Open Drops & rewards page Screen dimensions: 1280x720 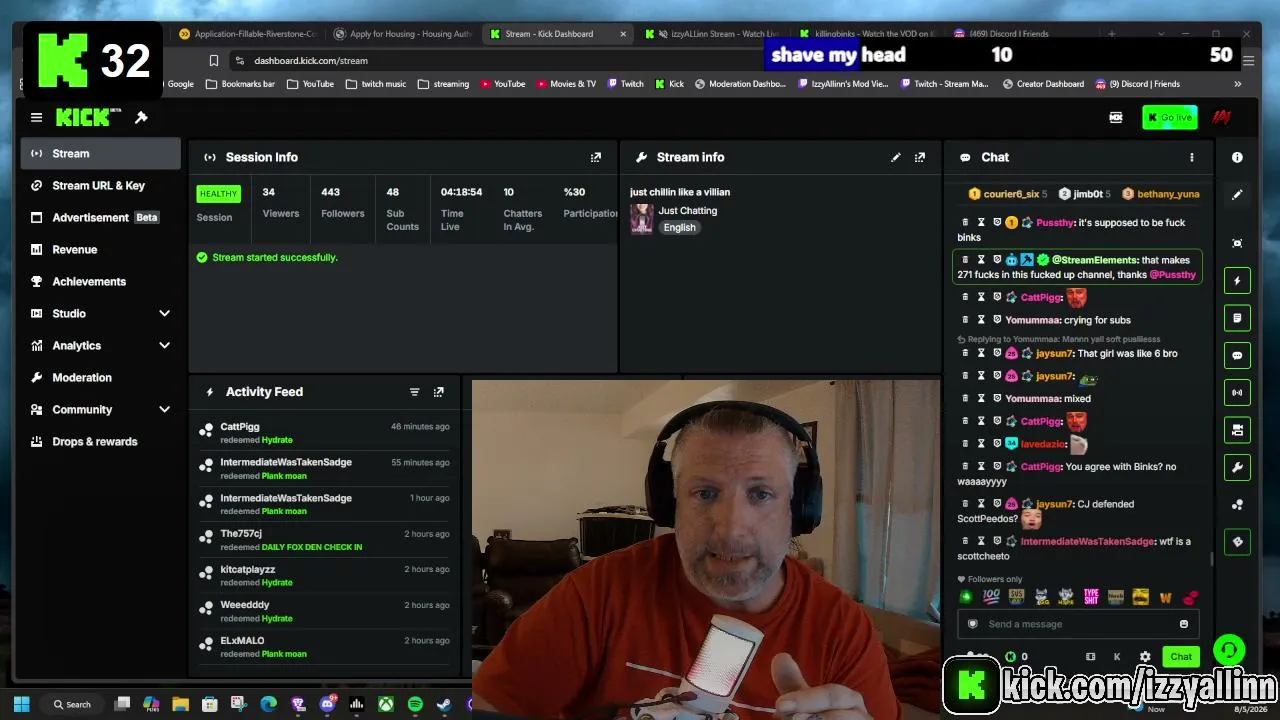click(100, 442)
